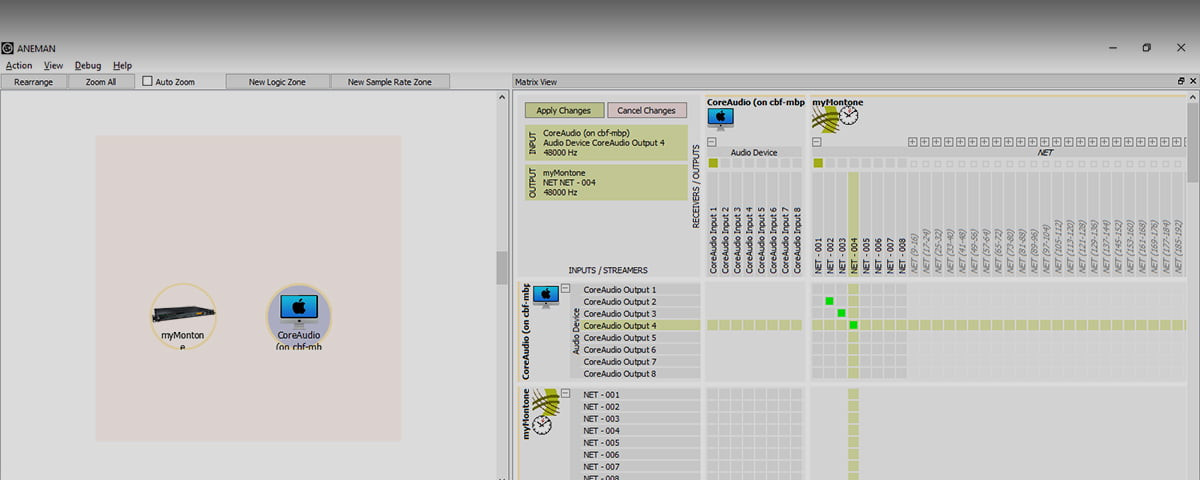The width and height of the screenshot is (1200, 480).
Task: Click the OUTPUT info panel for myMontone
Action: 606,182
